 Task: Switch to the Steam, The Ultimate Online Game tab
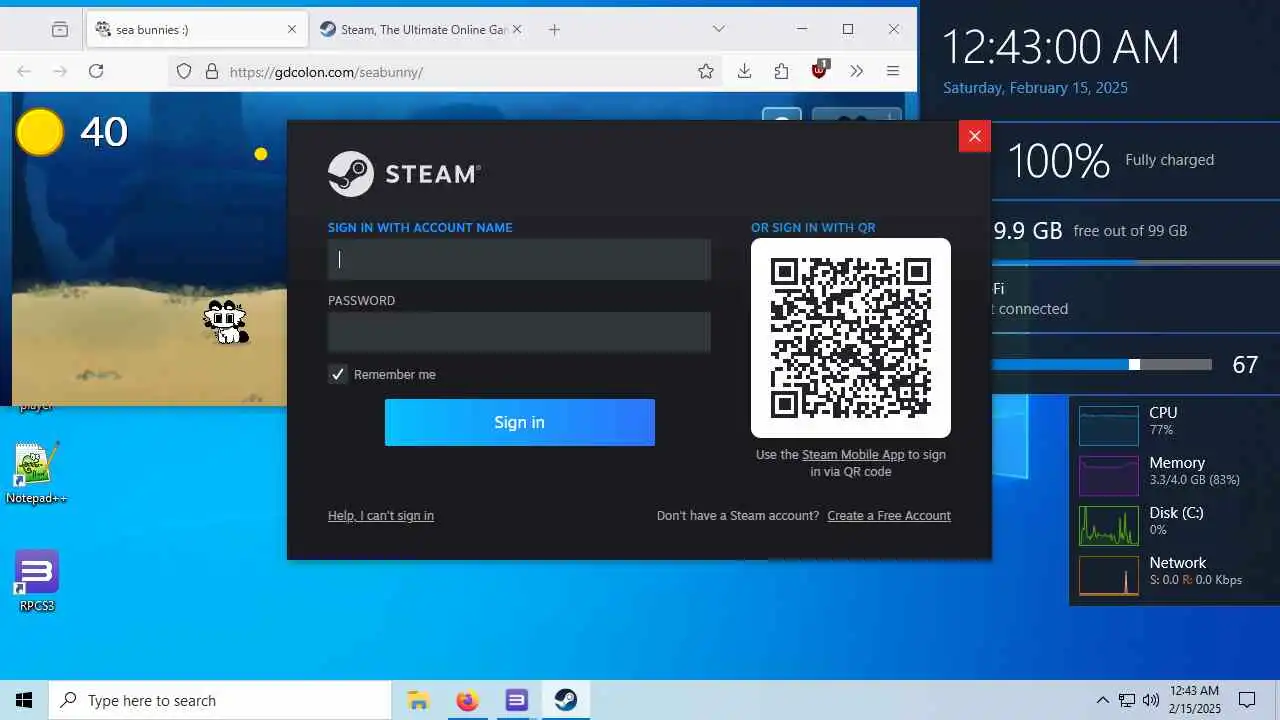coord(424,29)
